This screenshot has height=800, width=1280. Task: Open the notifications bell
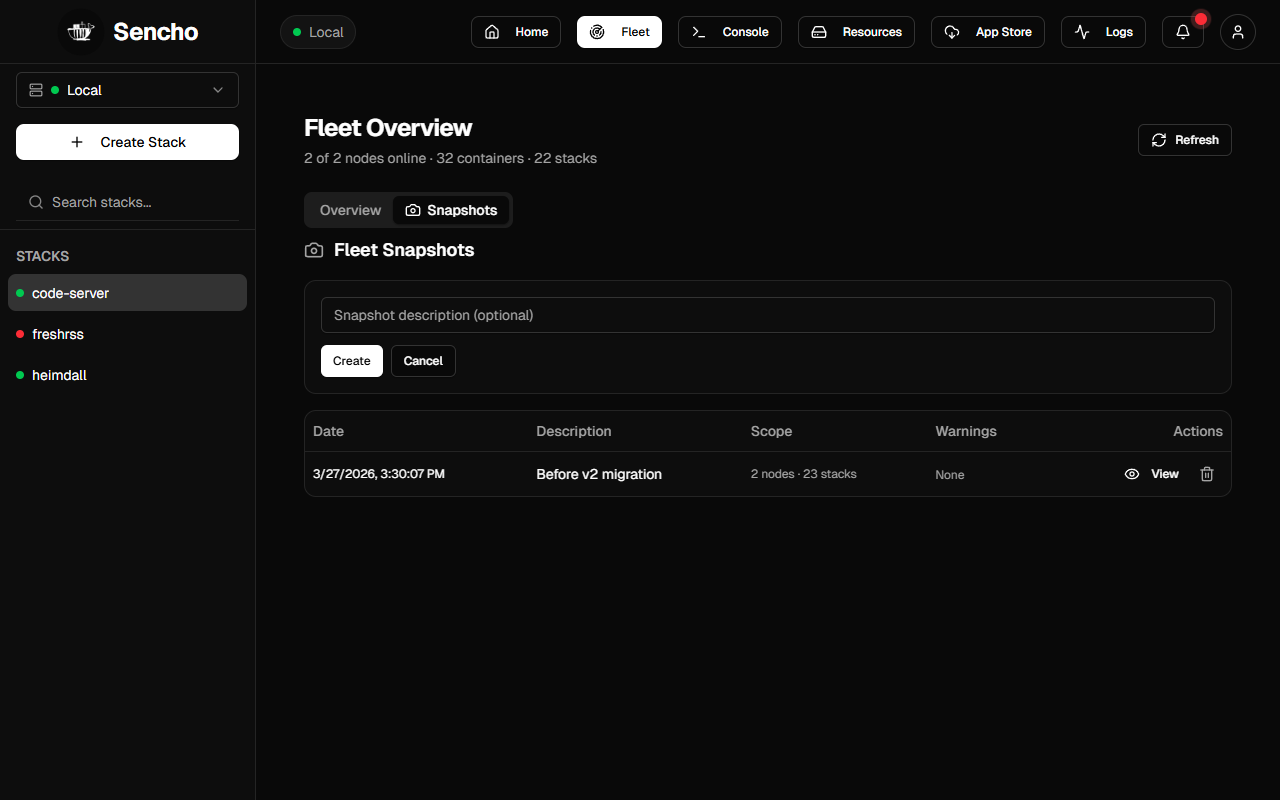1183,32
